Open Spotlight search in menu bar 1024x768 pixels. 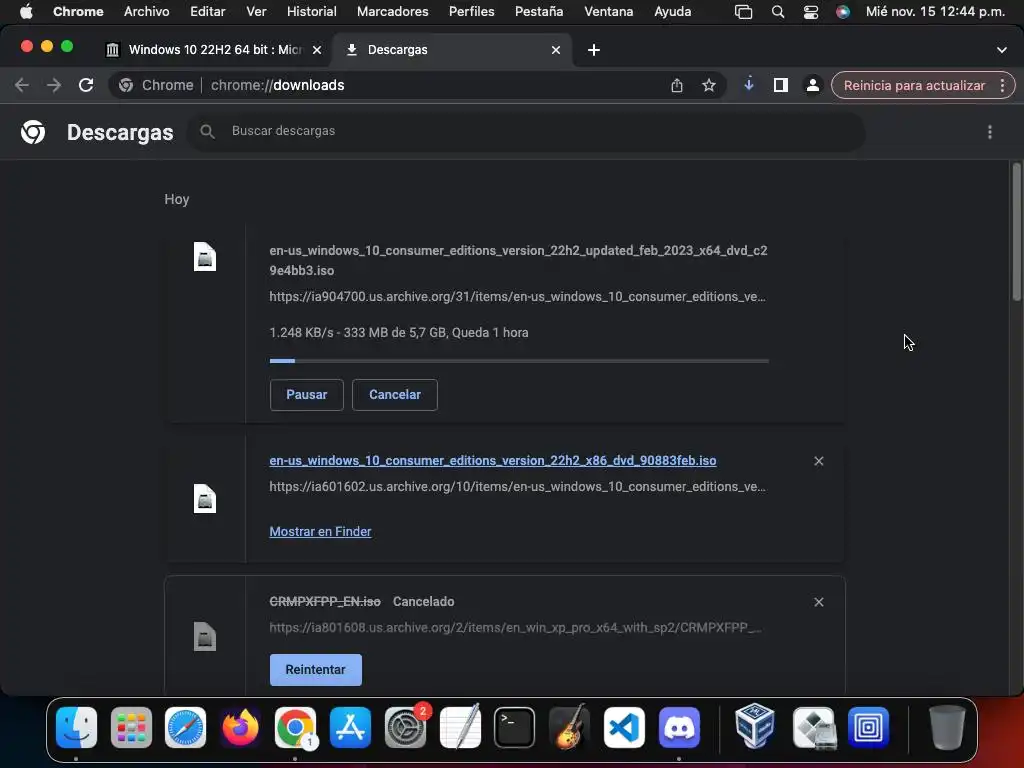point(778,12)
